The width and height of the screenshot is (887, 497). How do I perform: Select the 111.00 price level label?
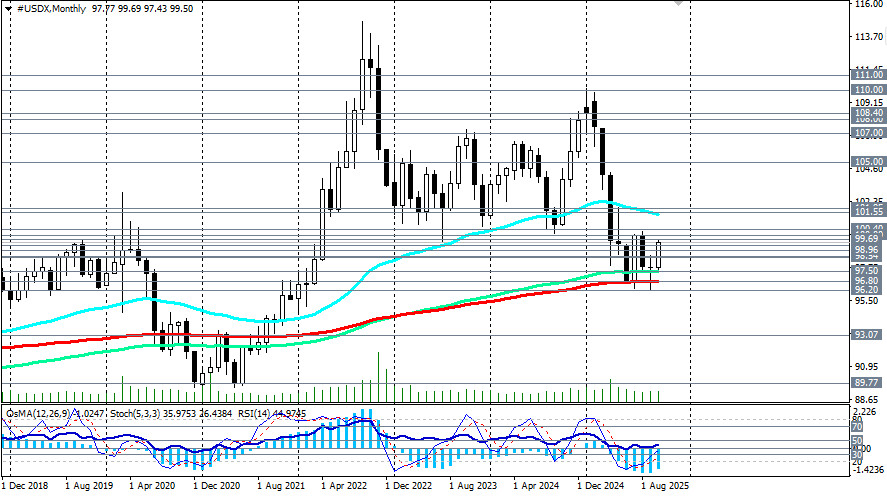click(x=867, y=75)
